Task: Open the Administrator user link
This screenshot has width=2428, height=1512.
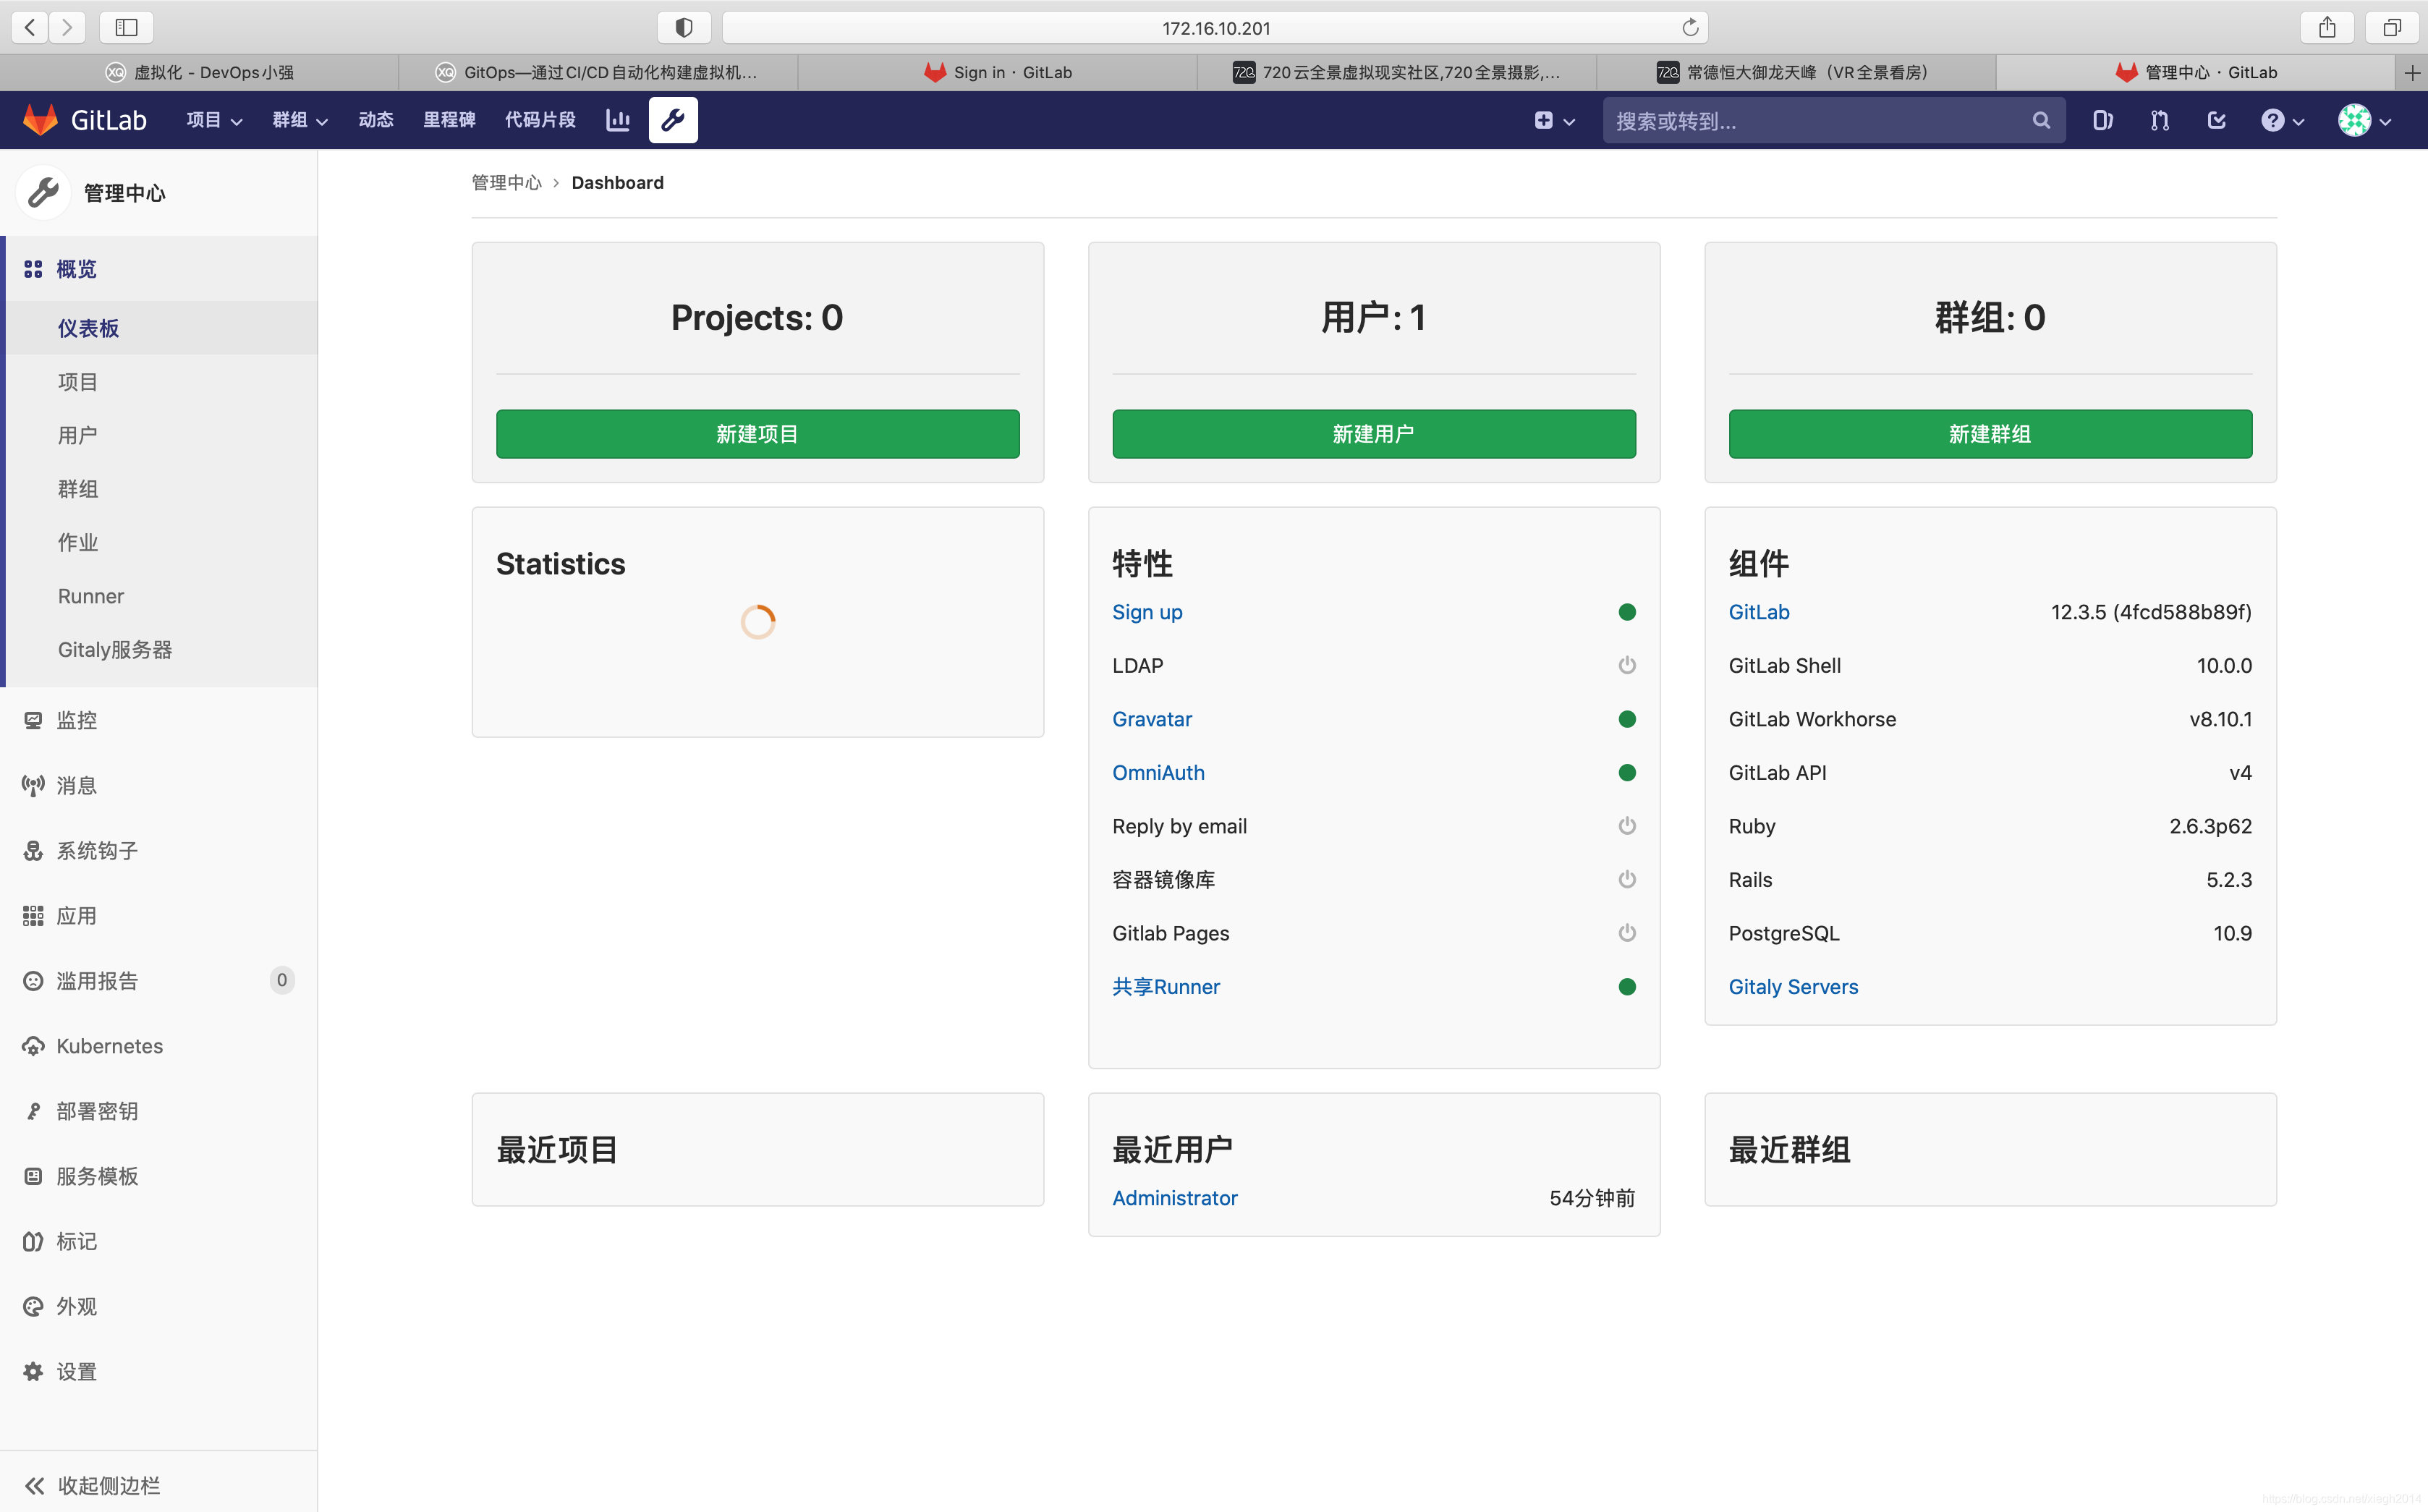Action: coord(1174,1198)
